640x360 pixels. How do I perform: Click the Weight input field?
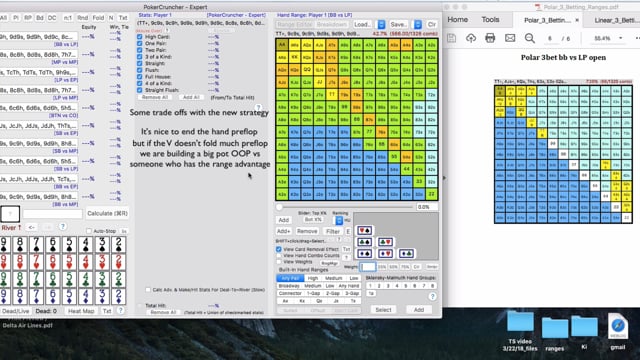click(x=368, y=267)
